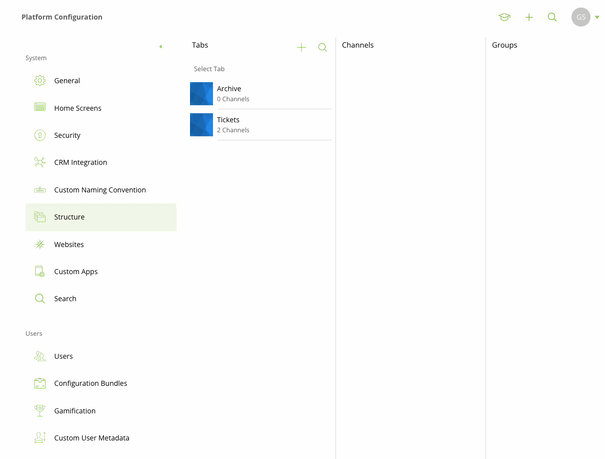Select the Archive tab thumbnail
This screenshot has height=459, width=605.
point(201,93)
